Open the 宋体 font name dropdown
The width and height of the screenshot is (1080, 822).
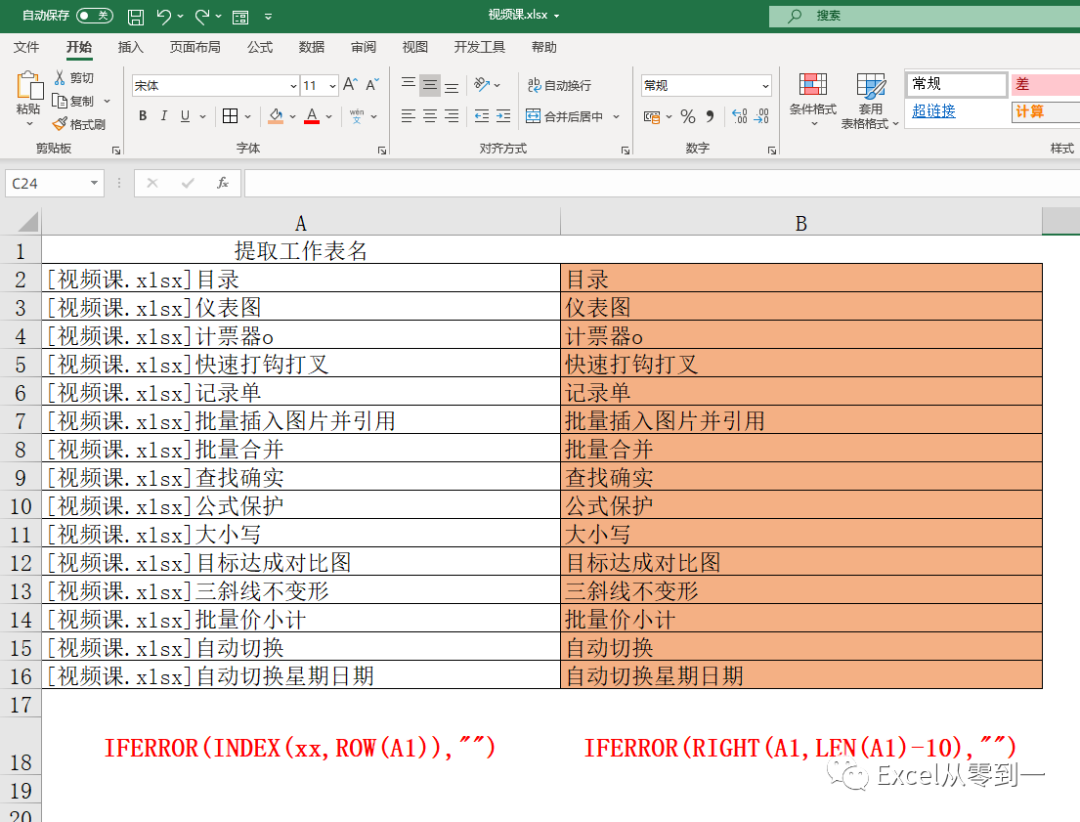pyautogui.click(x=293, y=85)
